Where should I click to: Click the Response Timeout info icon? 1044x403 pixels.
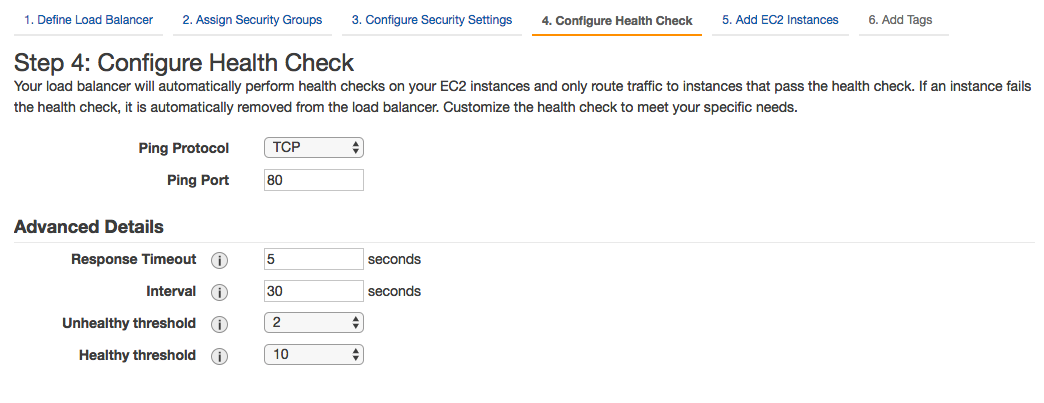click(x=219, y=260)
